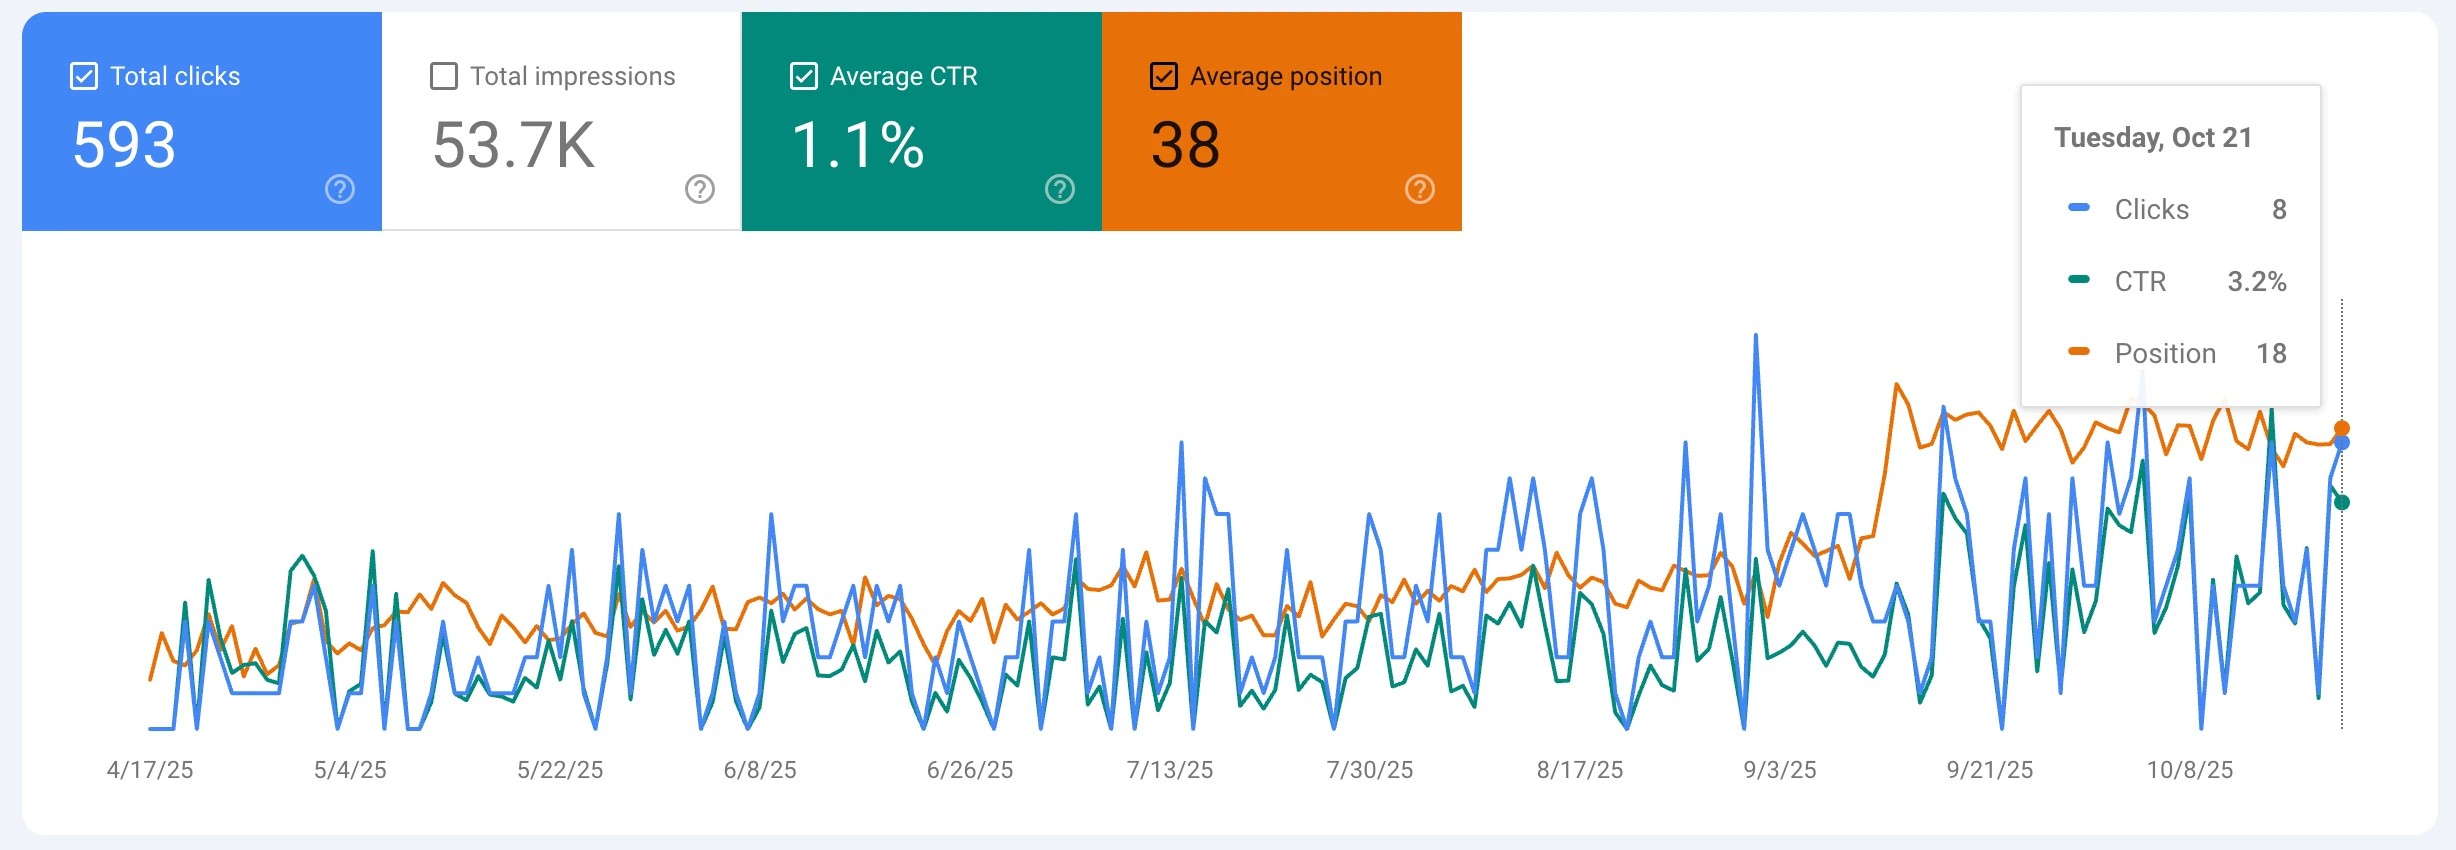Click orange Position swatch in tooltip

pyautogui.click(x=2079, y=352)
